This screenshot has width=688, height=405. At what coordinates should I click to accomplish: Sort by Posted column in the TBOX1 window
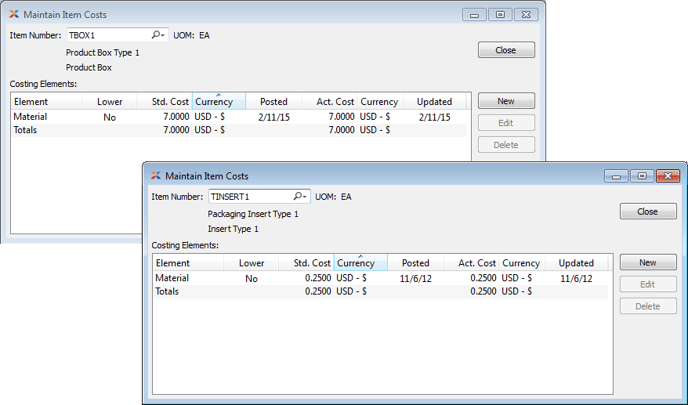(x=273, y=102)
